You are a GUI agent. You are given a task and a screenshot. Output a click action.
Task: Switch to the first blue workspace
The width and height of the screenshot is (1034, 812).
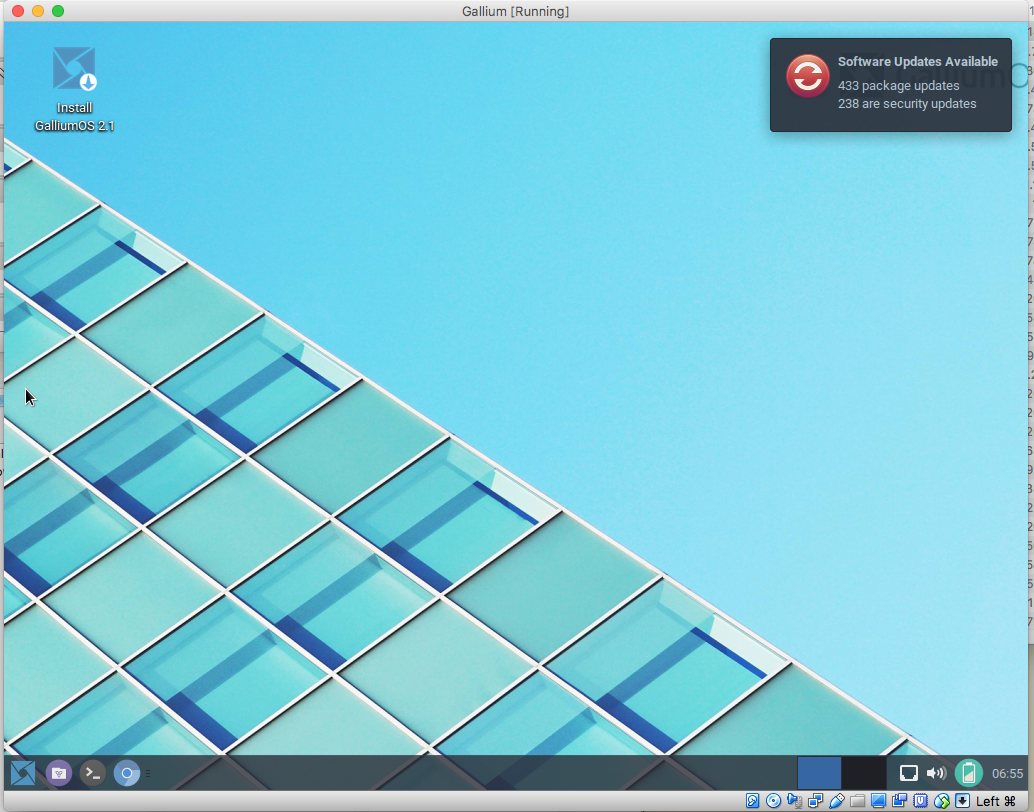pos(819,773)
